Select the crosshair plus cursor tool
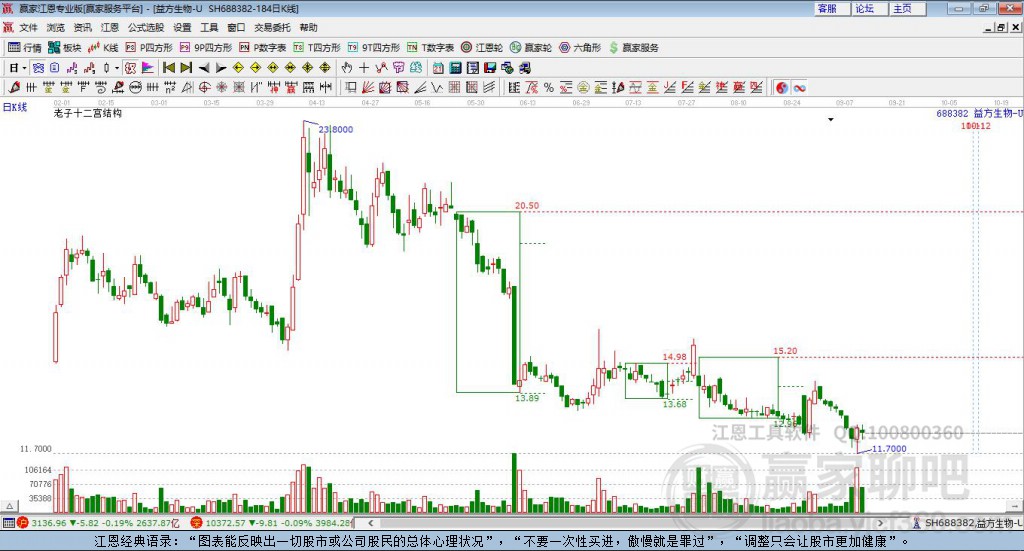1024x551 pixels. pyautogui.click(x=364, y=68)
